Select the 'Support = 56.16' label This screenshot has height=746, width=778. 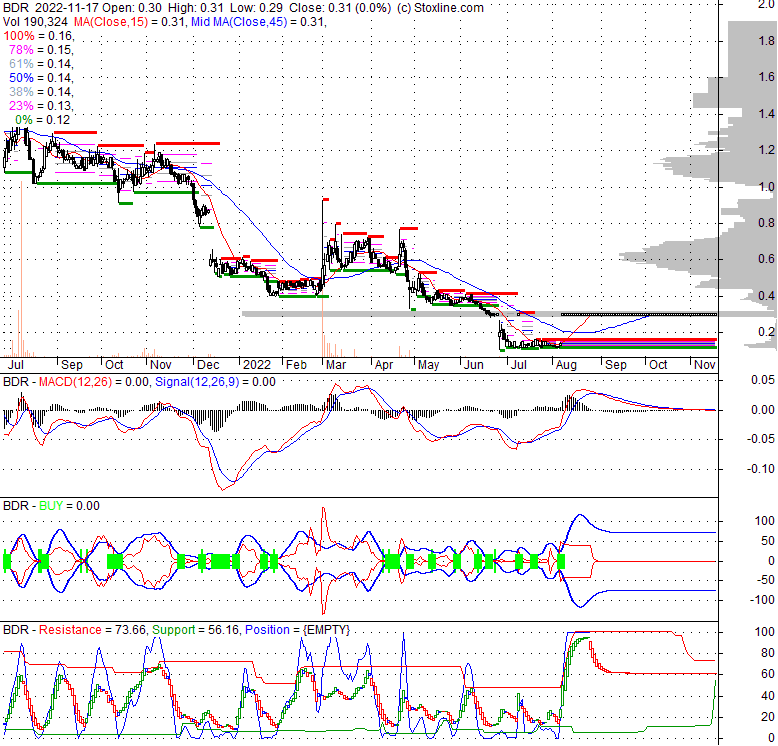tap(196, 630)
